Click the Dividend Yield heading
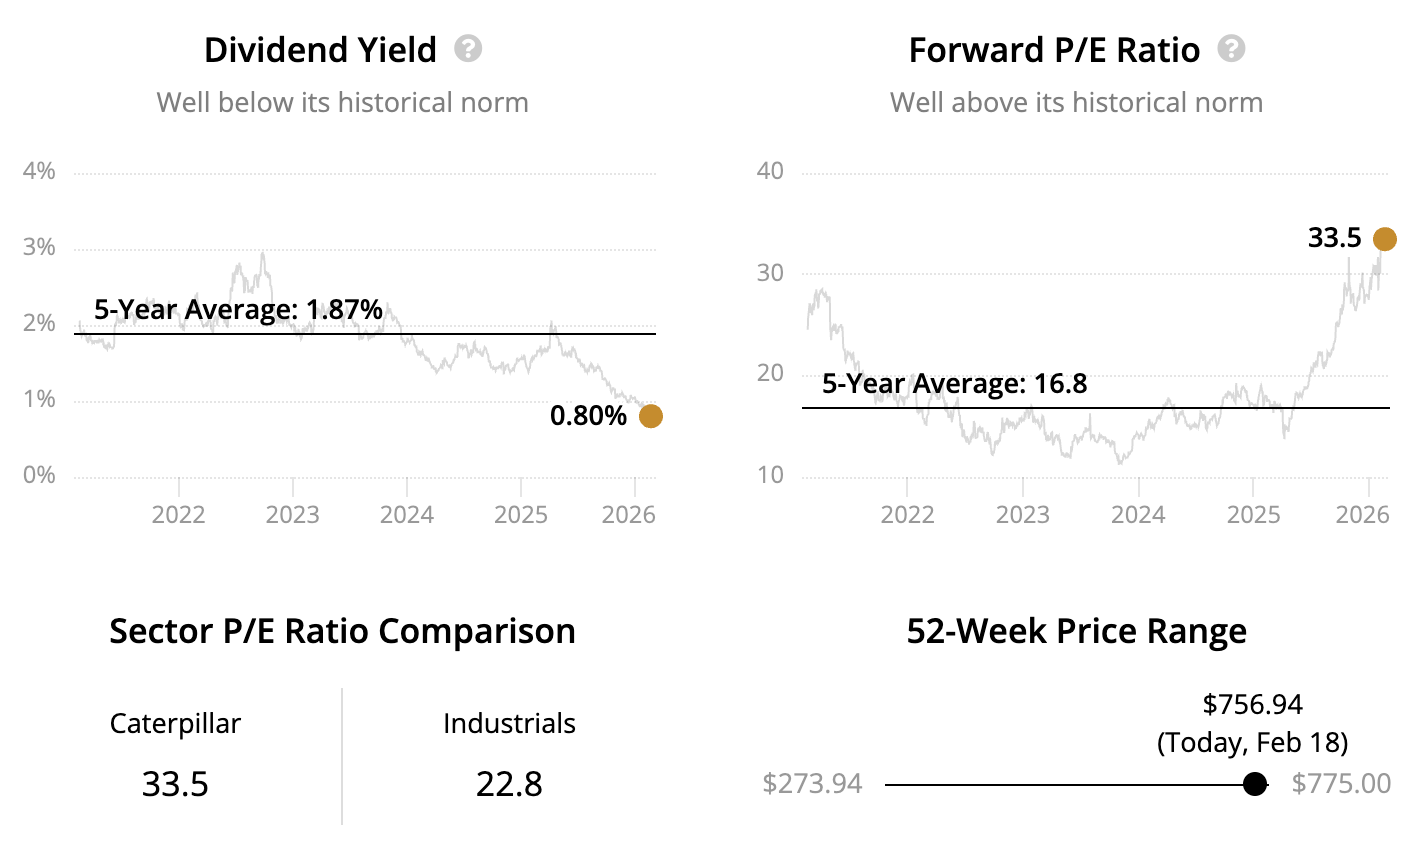Screen dimensions: 1416x852 320,50
